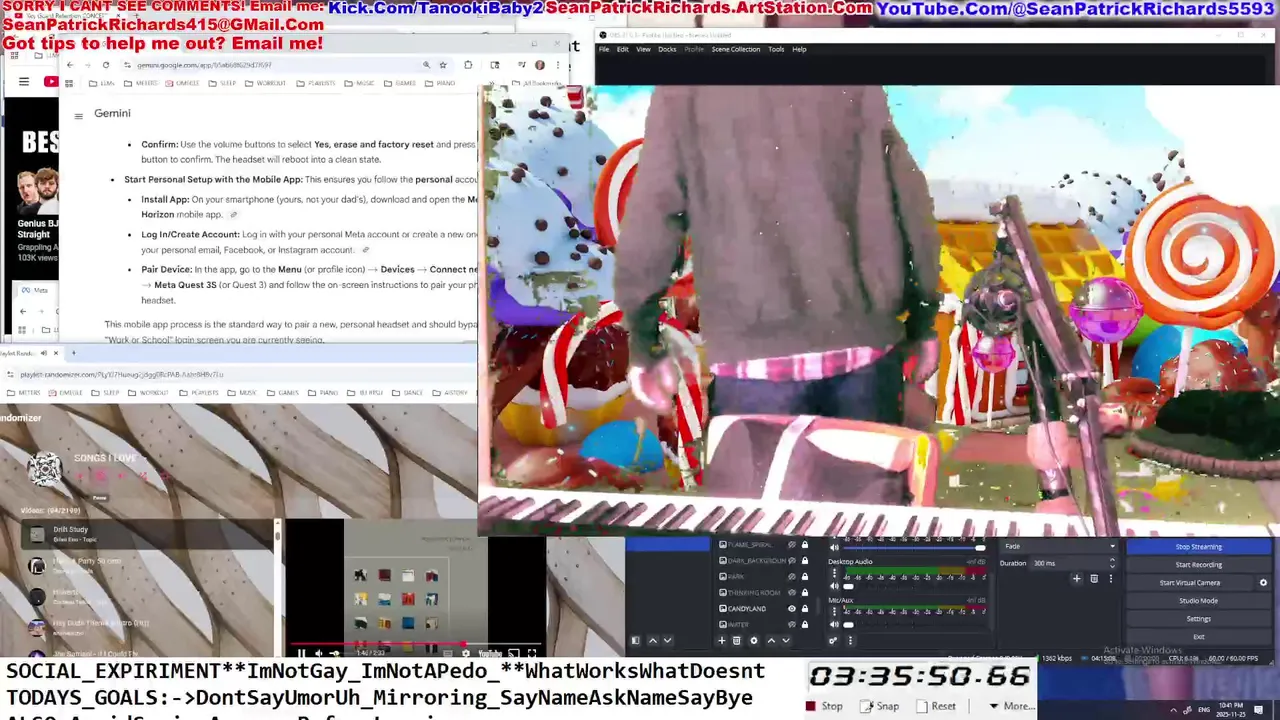1280x720 pixels.
Task: Open scene filters icon in OBS scenes toolbar
Action: coord(635,640)
